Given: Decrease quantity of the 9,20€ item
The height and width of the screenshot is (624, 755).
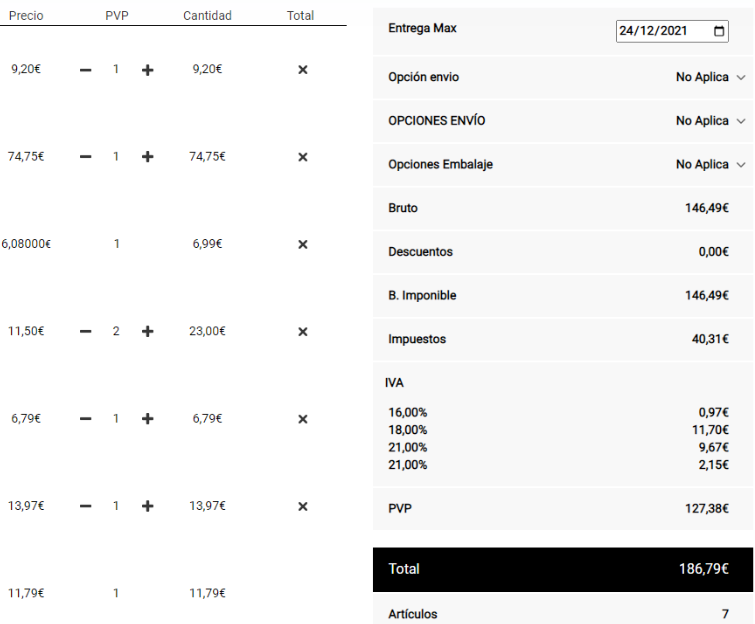Looking at the screenshot, I should (86, 70).
